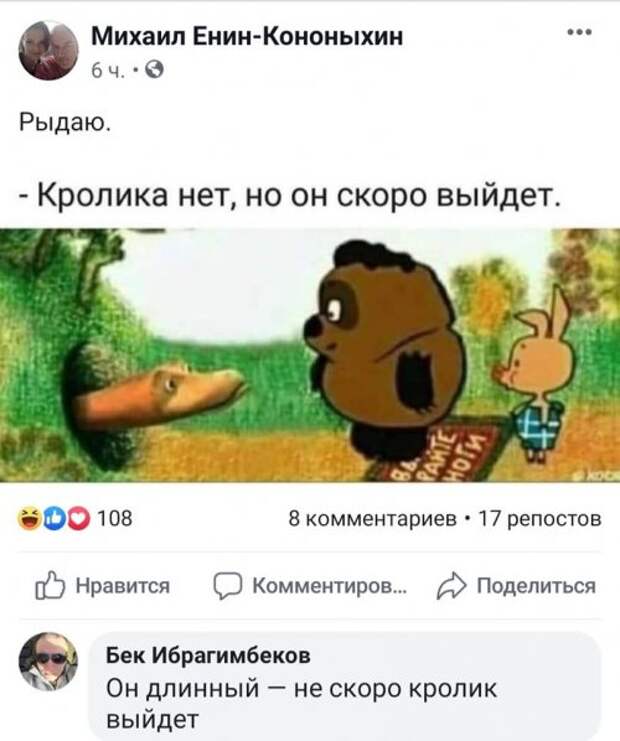View the 17 репостов list
Image resolution: width=620 pixels, height=741 pixels.
[540, 519]
